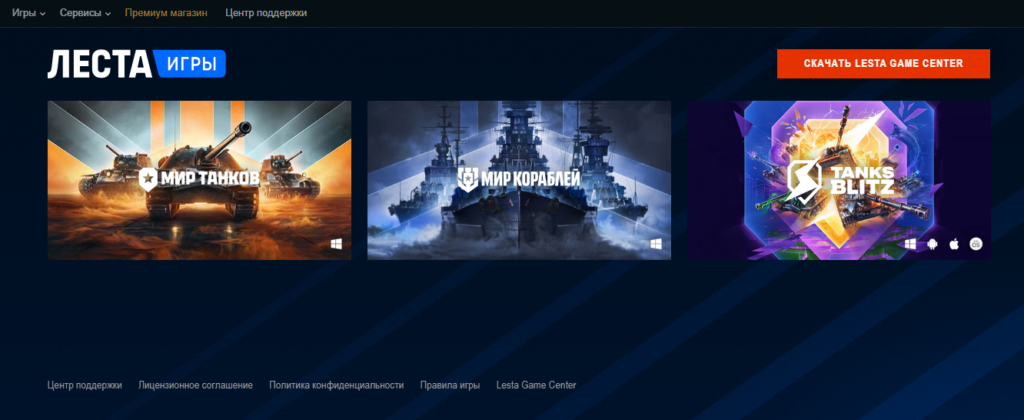Open Лицензионное соглашение footer link
Viewport: 1024px width, 420px height.
pos(195,385)
